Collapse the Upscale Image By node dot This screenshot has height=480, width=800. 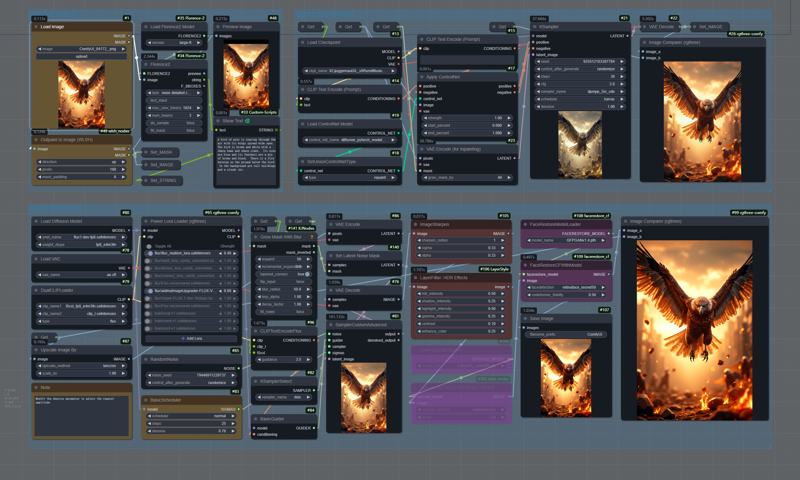coord(36,350)
